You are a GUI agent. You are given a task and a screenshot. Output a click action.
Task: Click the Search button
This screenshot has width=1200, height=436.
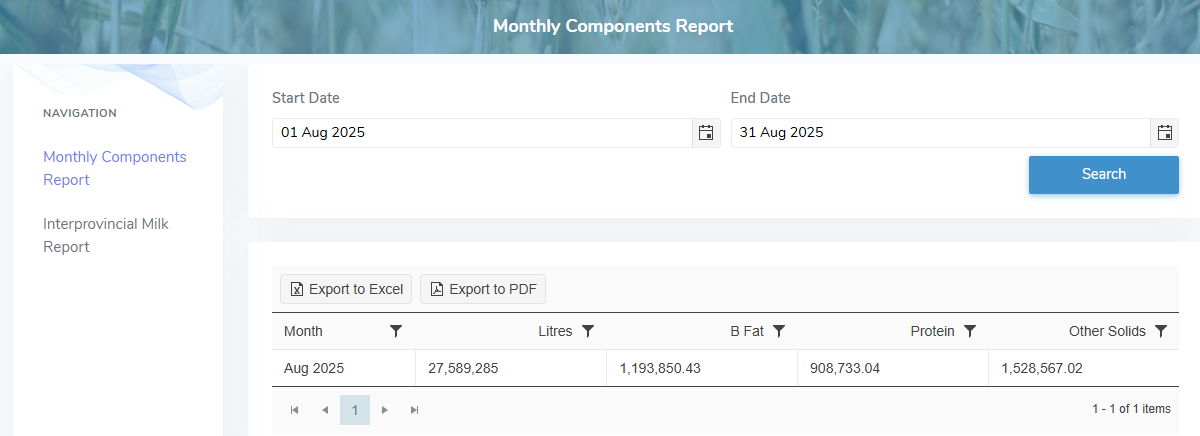(x=1103, y=174)
